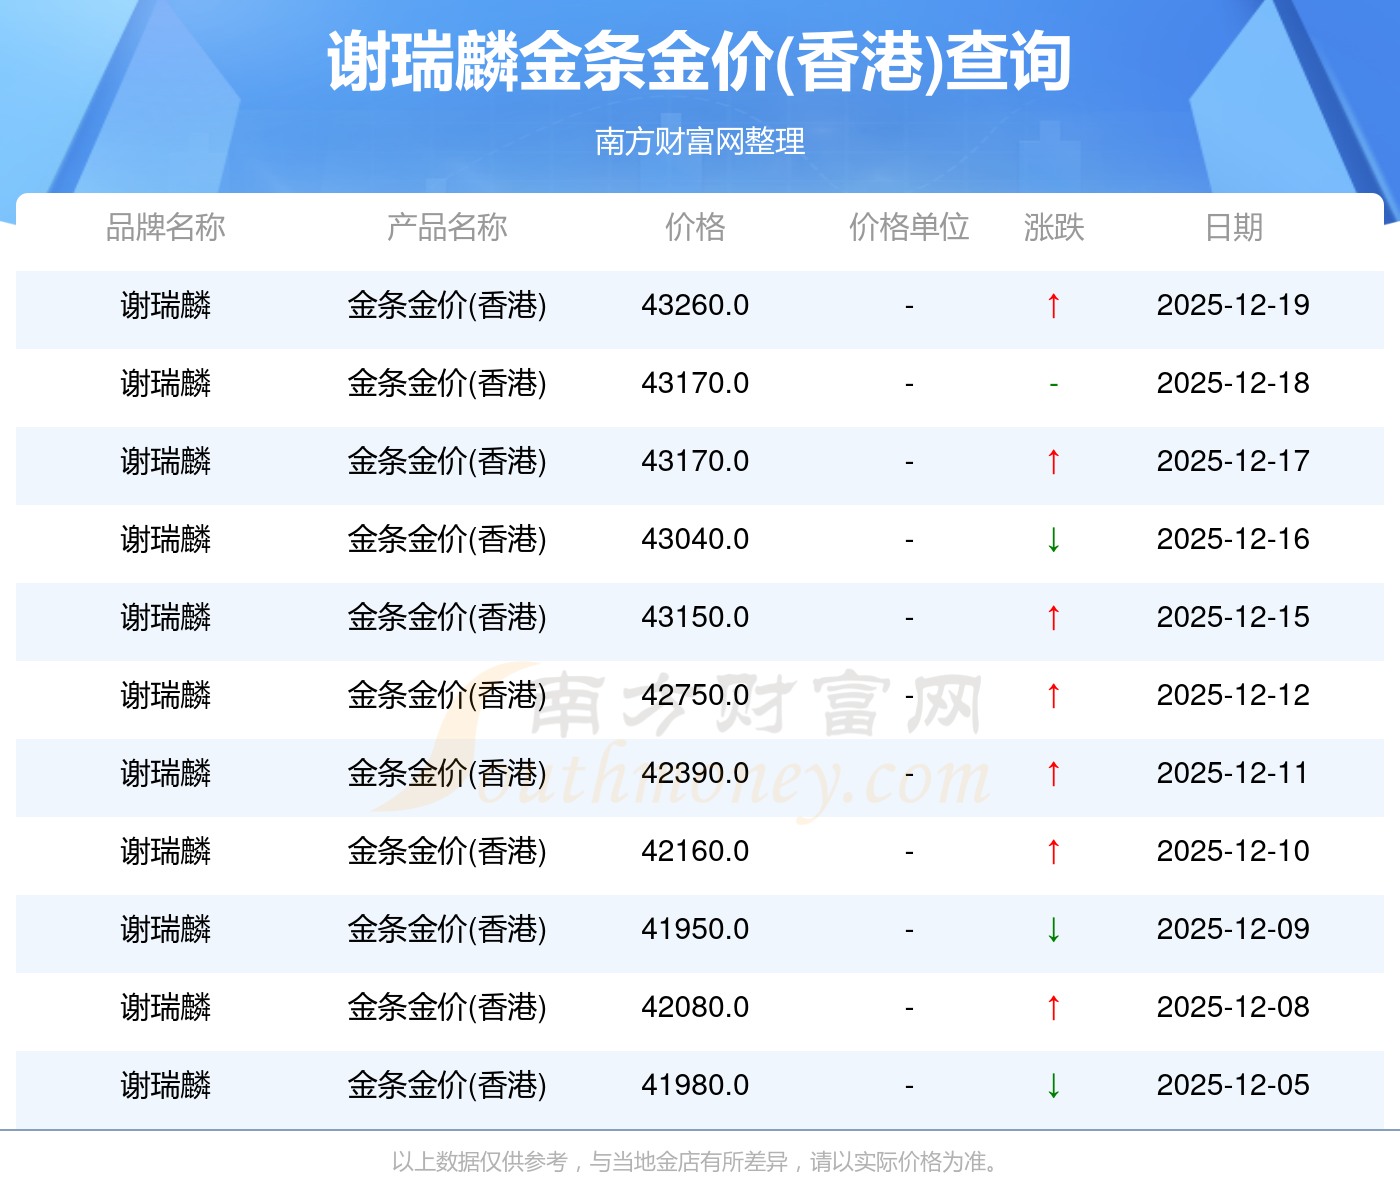Select the price 42390.0

tap(695, 773)
